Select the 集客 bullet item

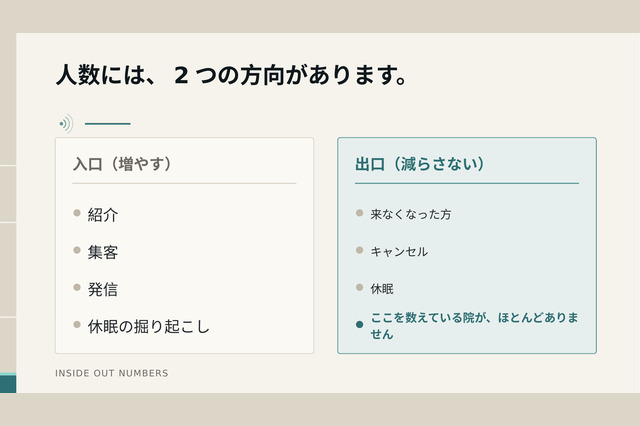pyautogui.click(x=103, y=252)
